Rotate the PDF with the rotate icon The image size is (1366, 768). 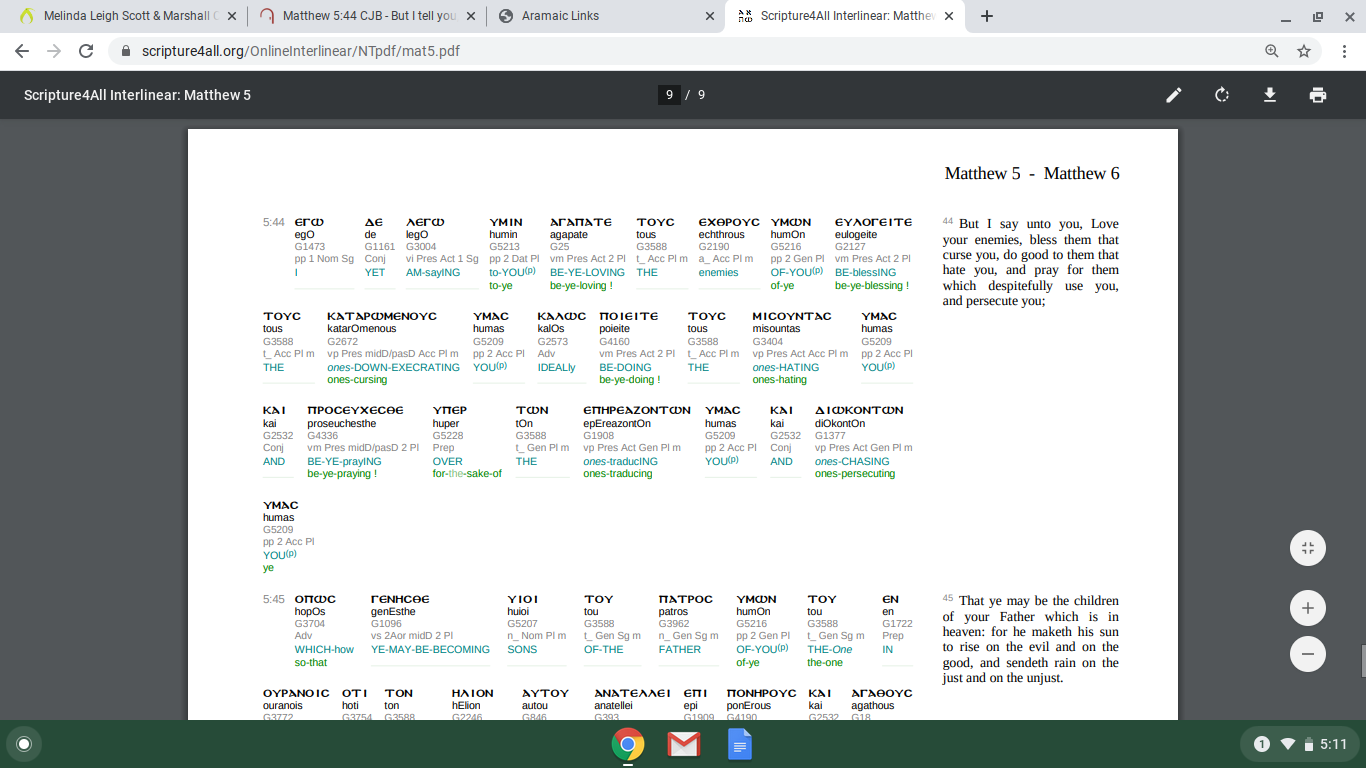point(1222,95)
